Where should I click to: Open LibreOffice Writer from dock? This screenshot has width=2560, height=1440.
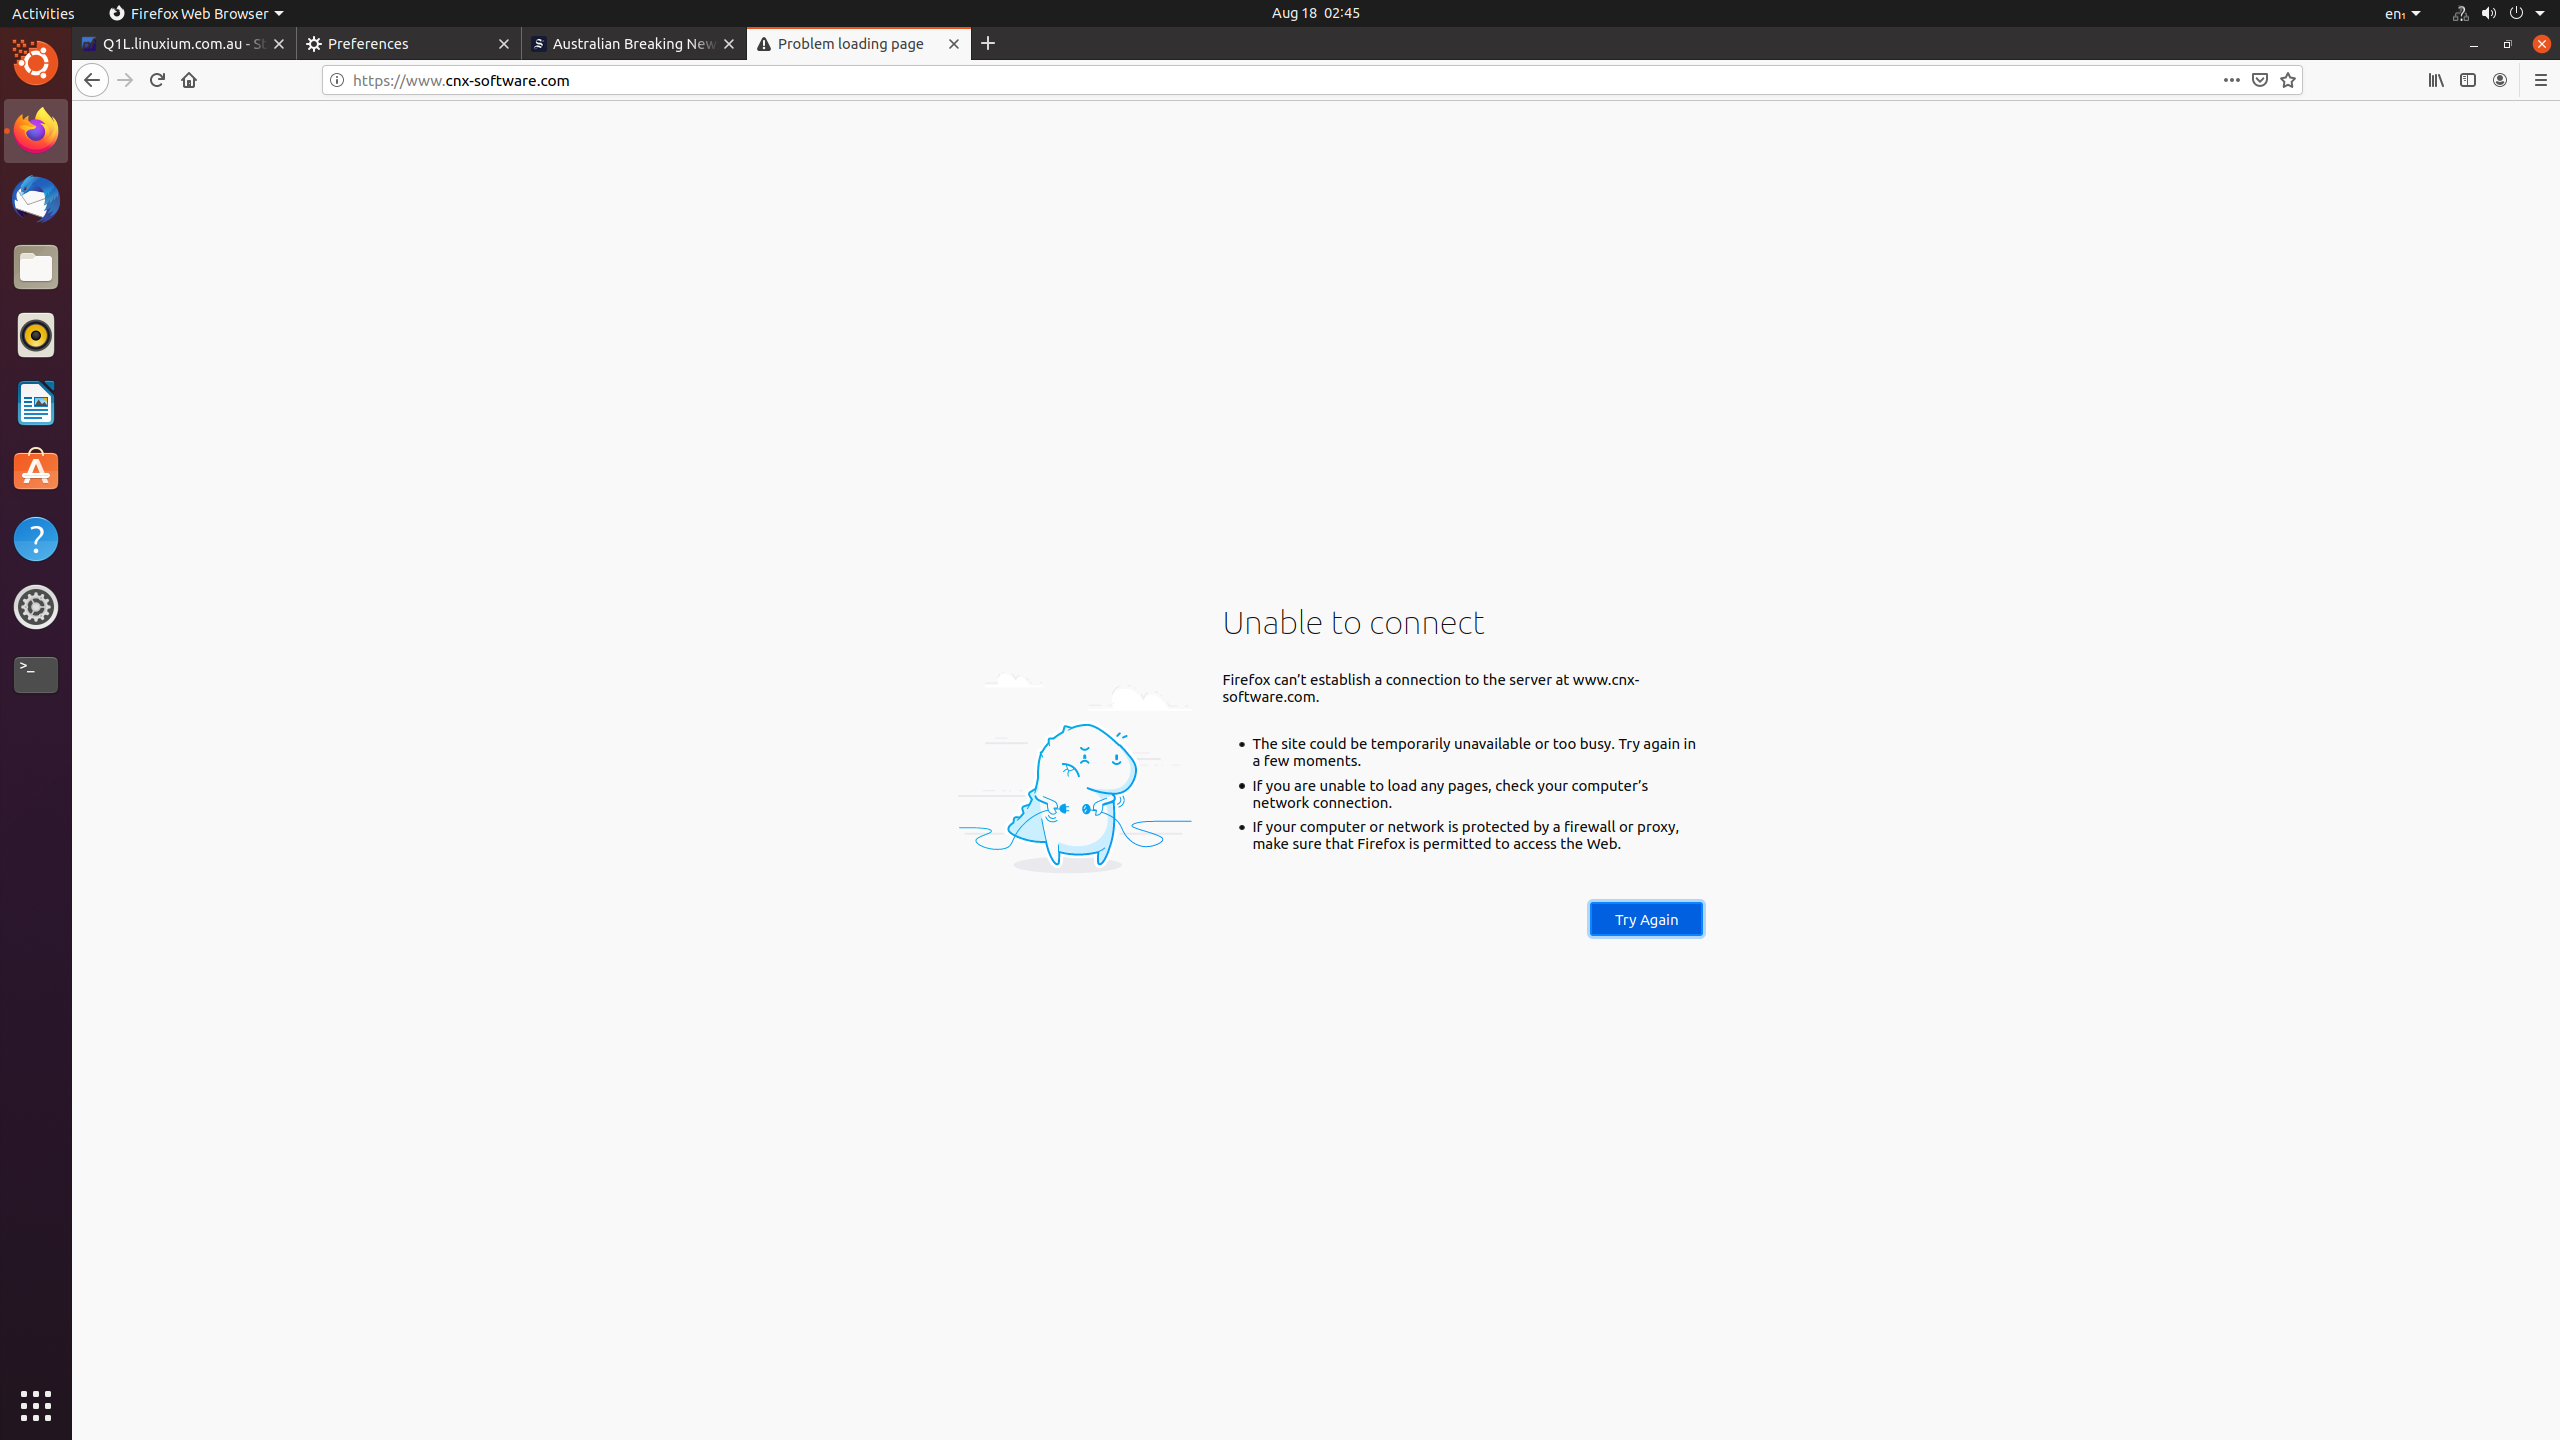(36, 403)
